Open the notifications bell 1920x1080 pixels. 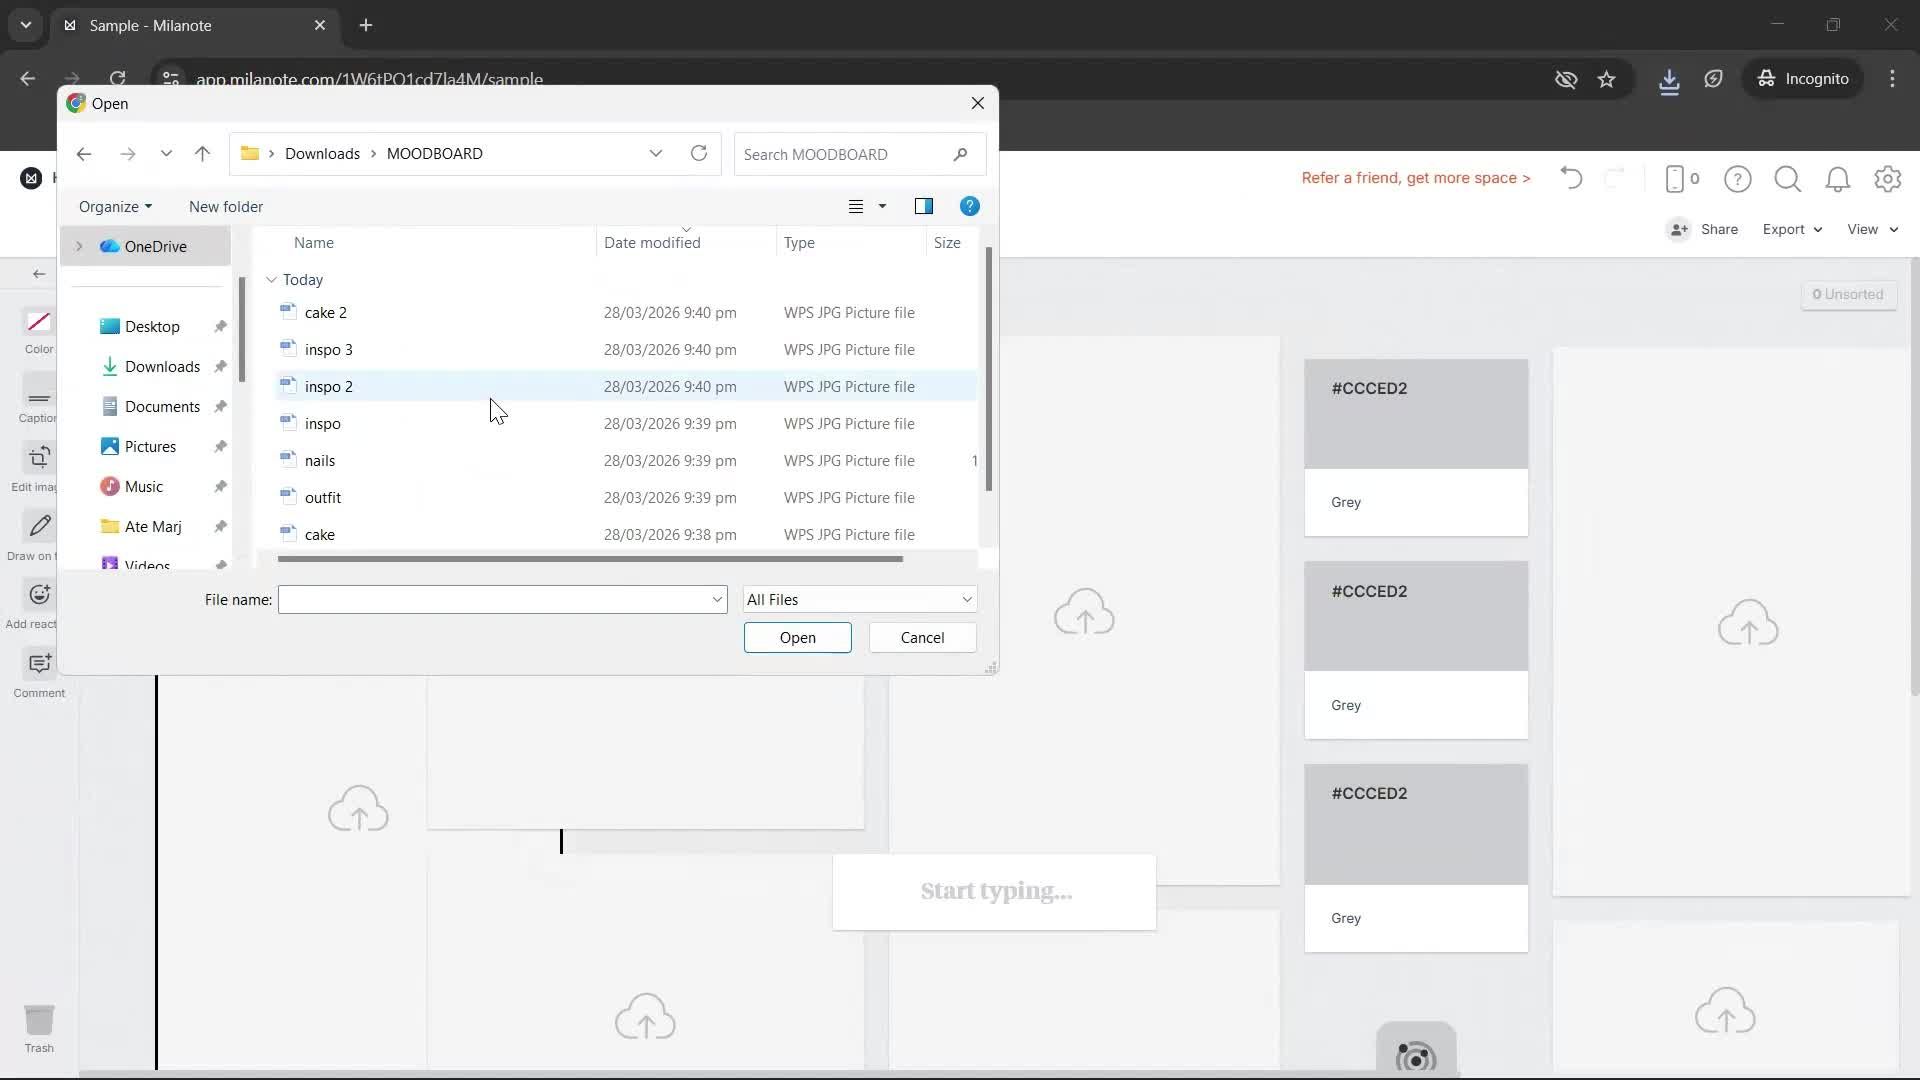tap(1838, 178)
